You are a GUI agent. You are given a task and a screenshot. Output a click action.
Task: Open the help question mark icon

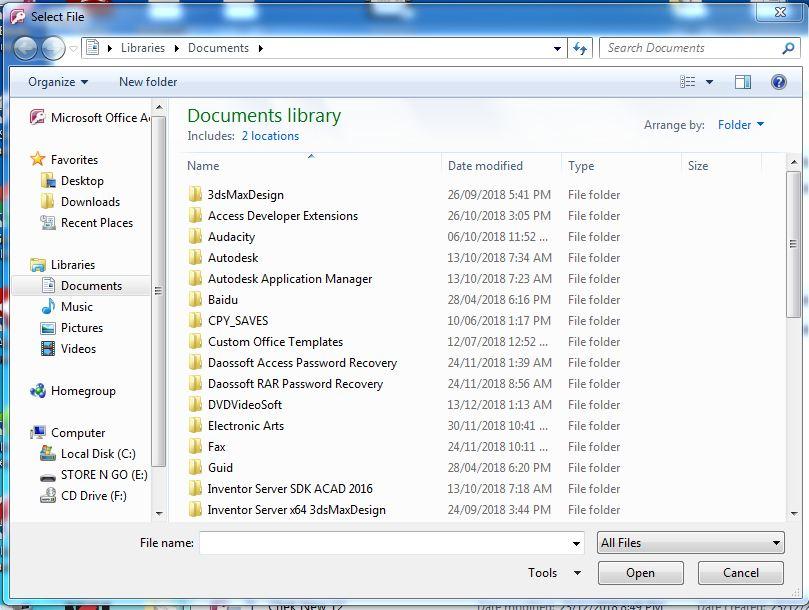(x=778, y=82)
